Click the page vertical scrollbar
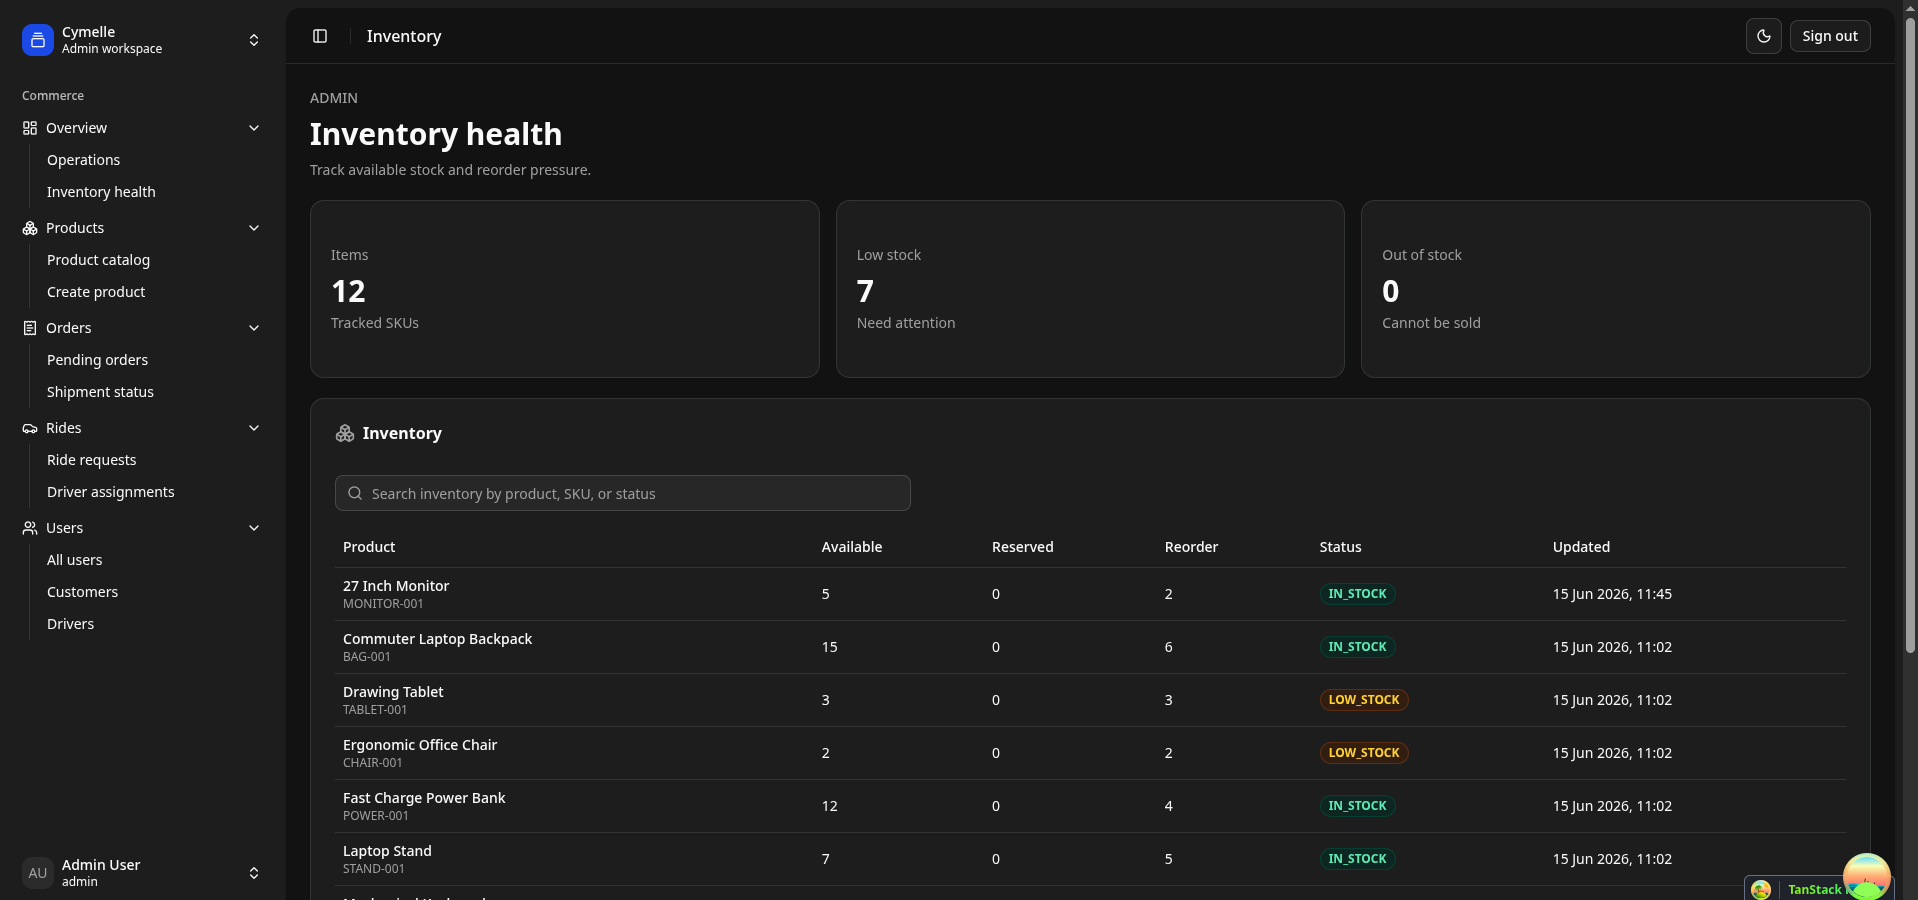This screenshot has height=900, width=1918. point(1910,335)
